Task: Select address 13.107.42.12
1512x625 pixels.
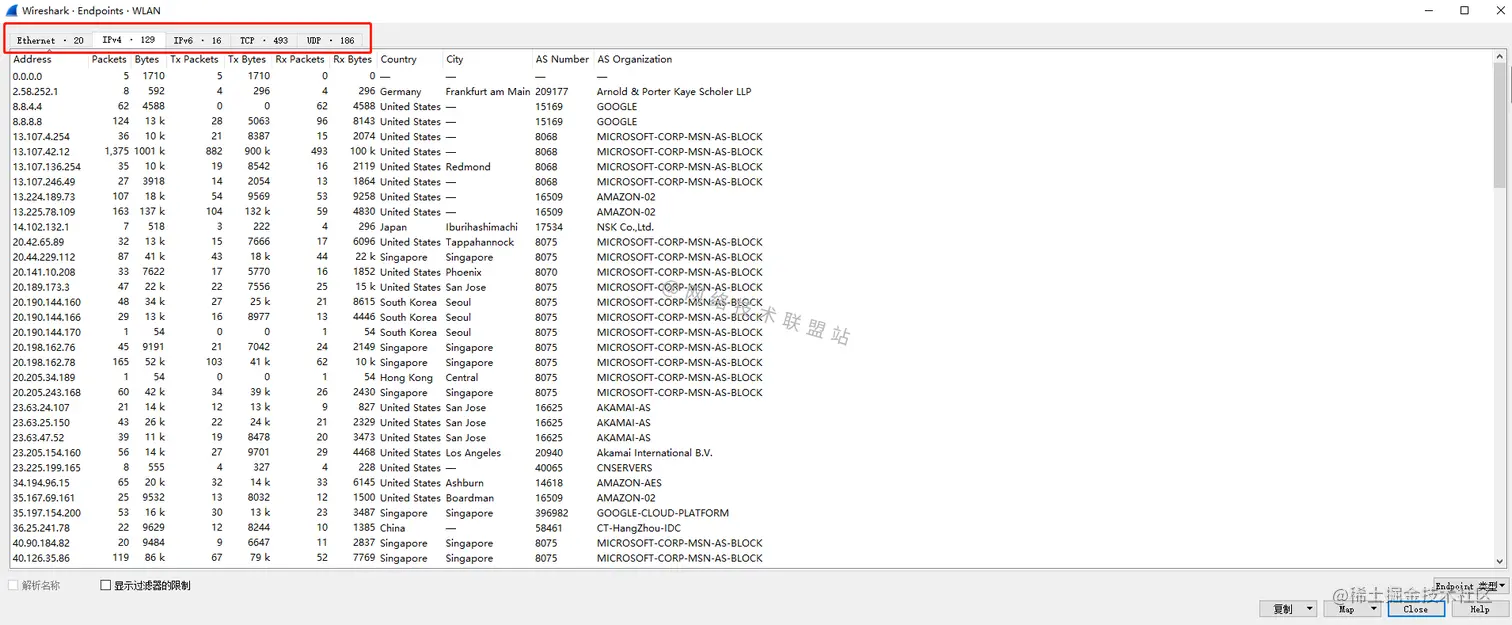Action: point(41,151)
